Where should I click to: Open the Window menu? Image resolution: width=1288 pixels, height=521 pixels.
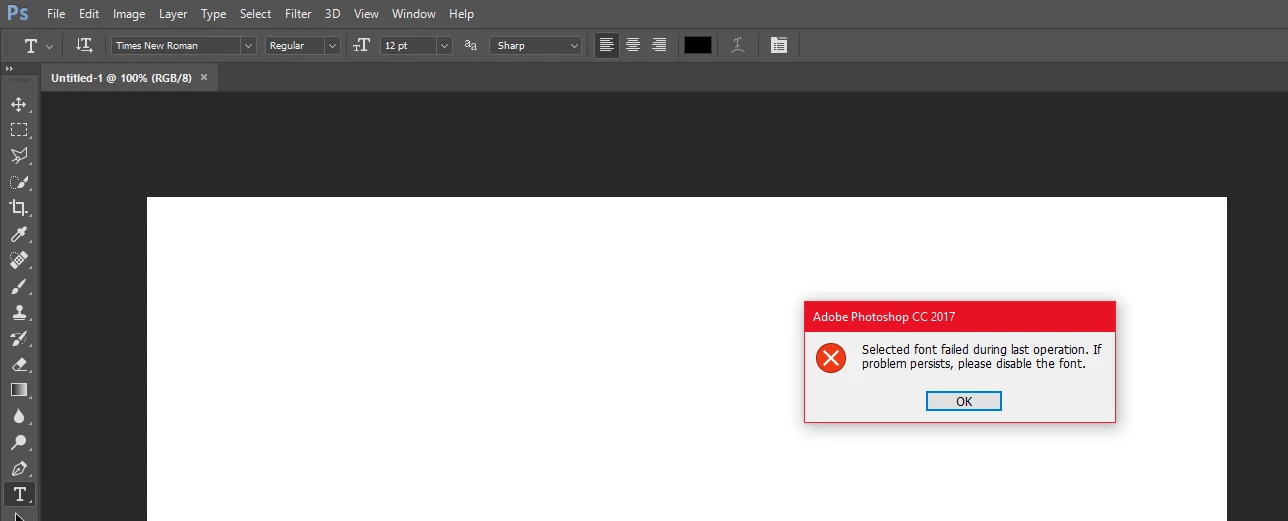pyautogui.click(x=414, y=14)
